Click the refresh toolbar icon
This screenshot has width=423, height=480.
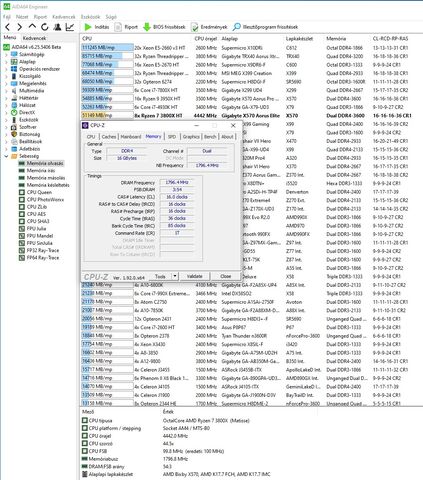(44, 27)
